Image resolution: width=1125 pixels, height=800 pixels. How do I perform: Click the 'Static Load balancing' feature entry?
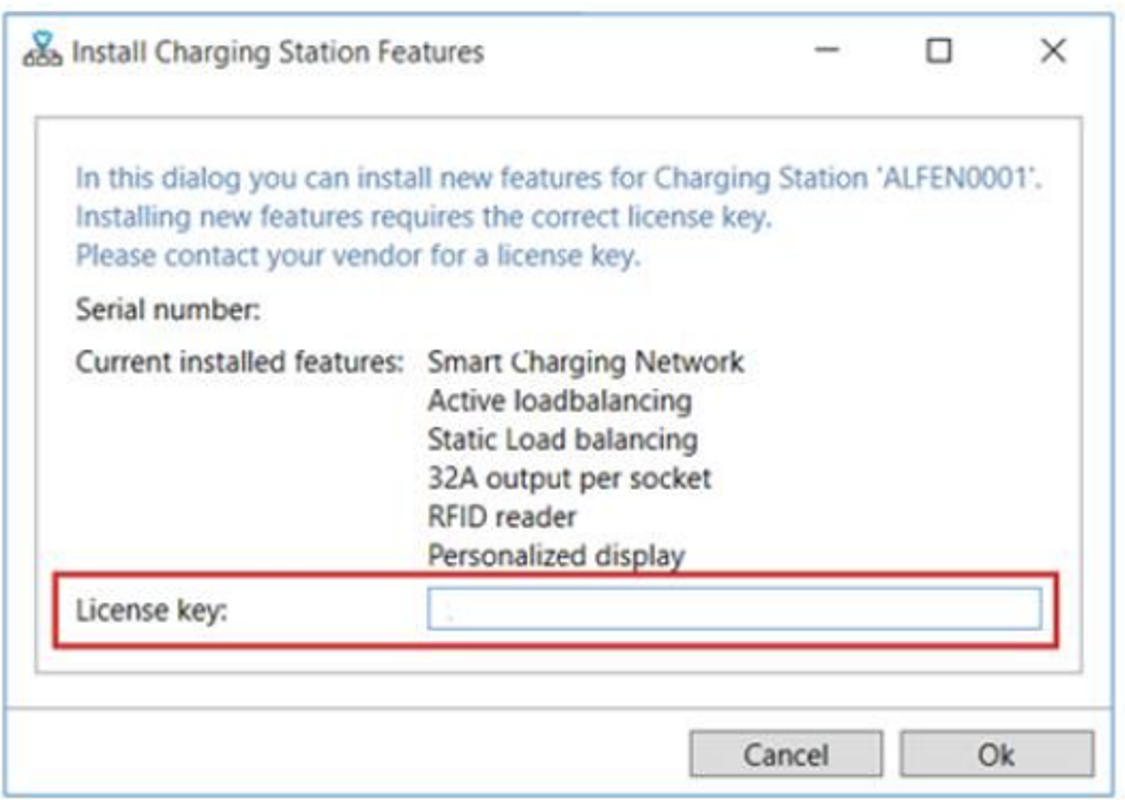562,439
